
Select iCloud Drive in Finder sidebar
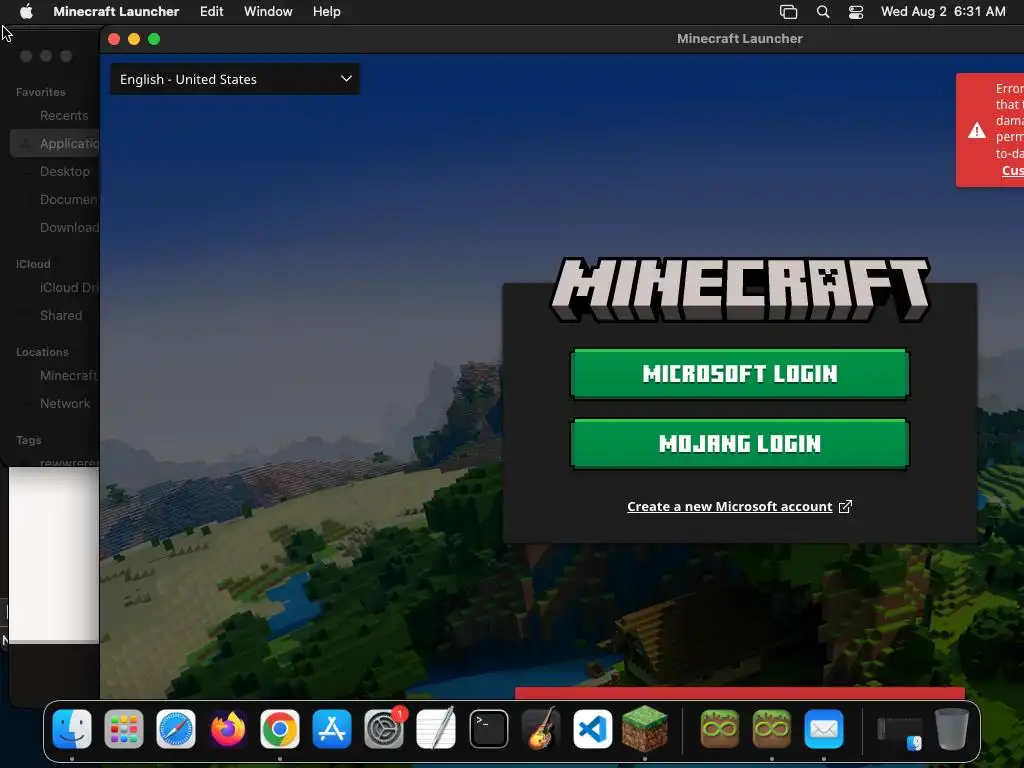click(55, 287)
